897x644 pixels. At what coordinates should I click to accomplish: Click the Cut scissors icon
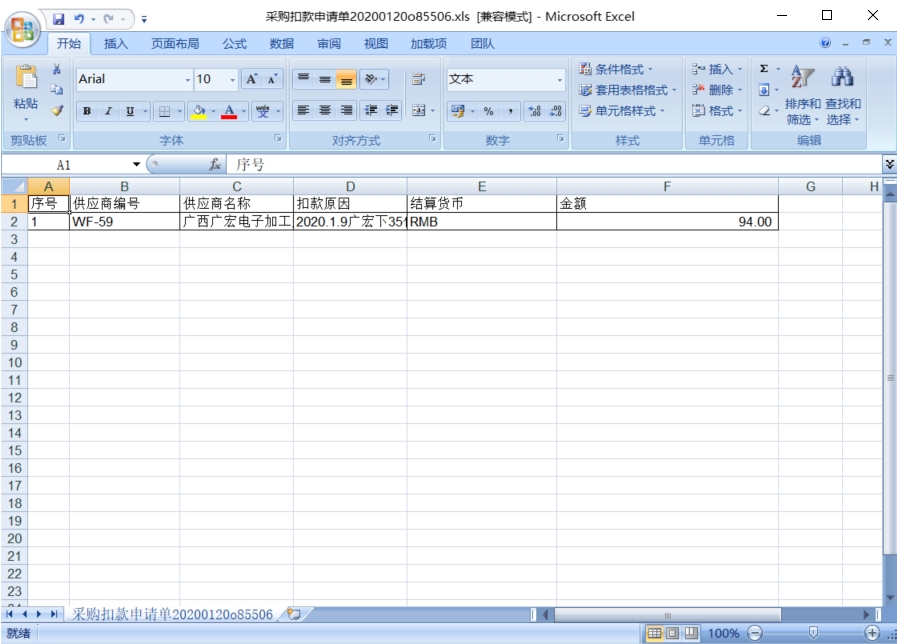click(x=57, y=70)
